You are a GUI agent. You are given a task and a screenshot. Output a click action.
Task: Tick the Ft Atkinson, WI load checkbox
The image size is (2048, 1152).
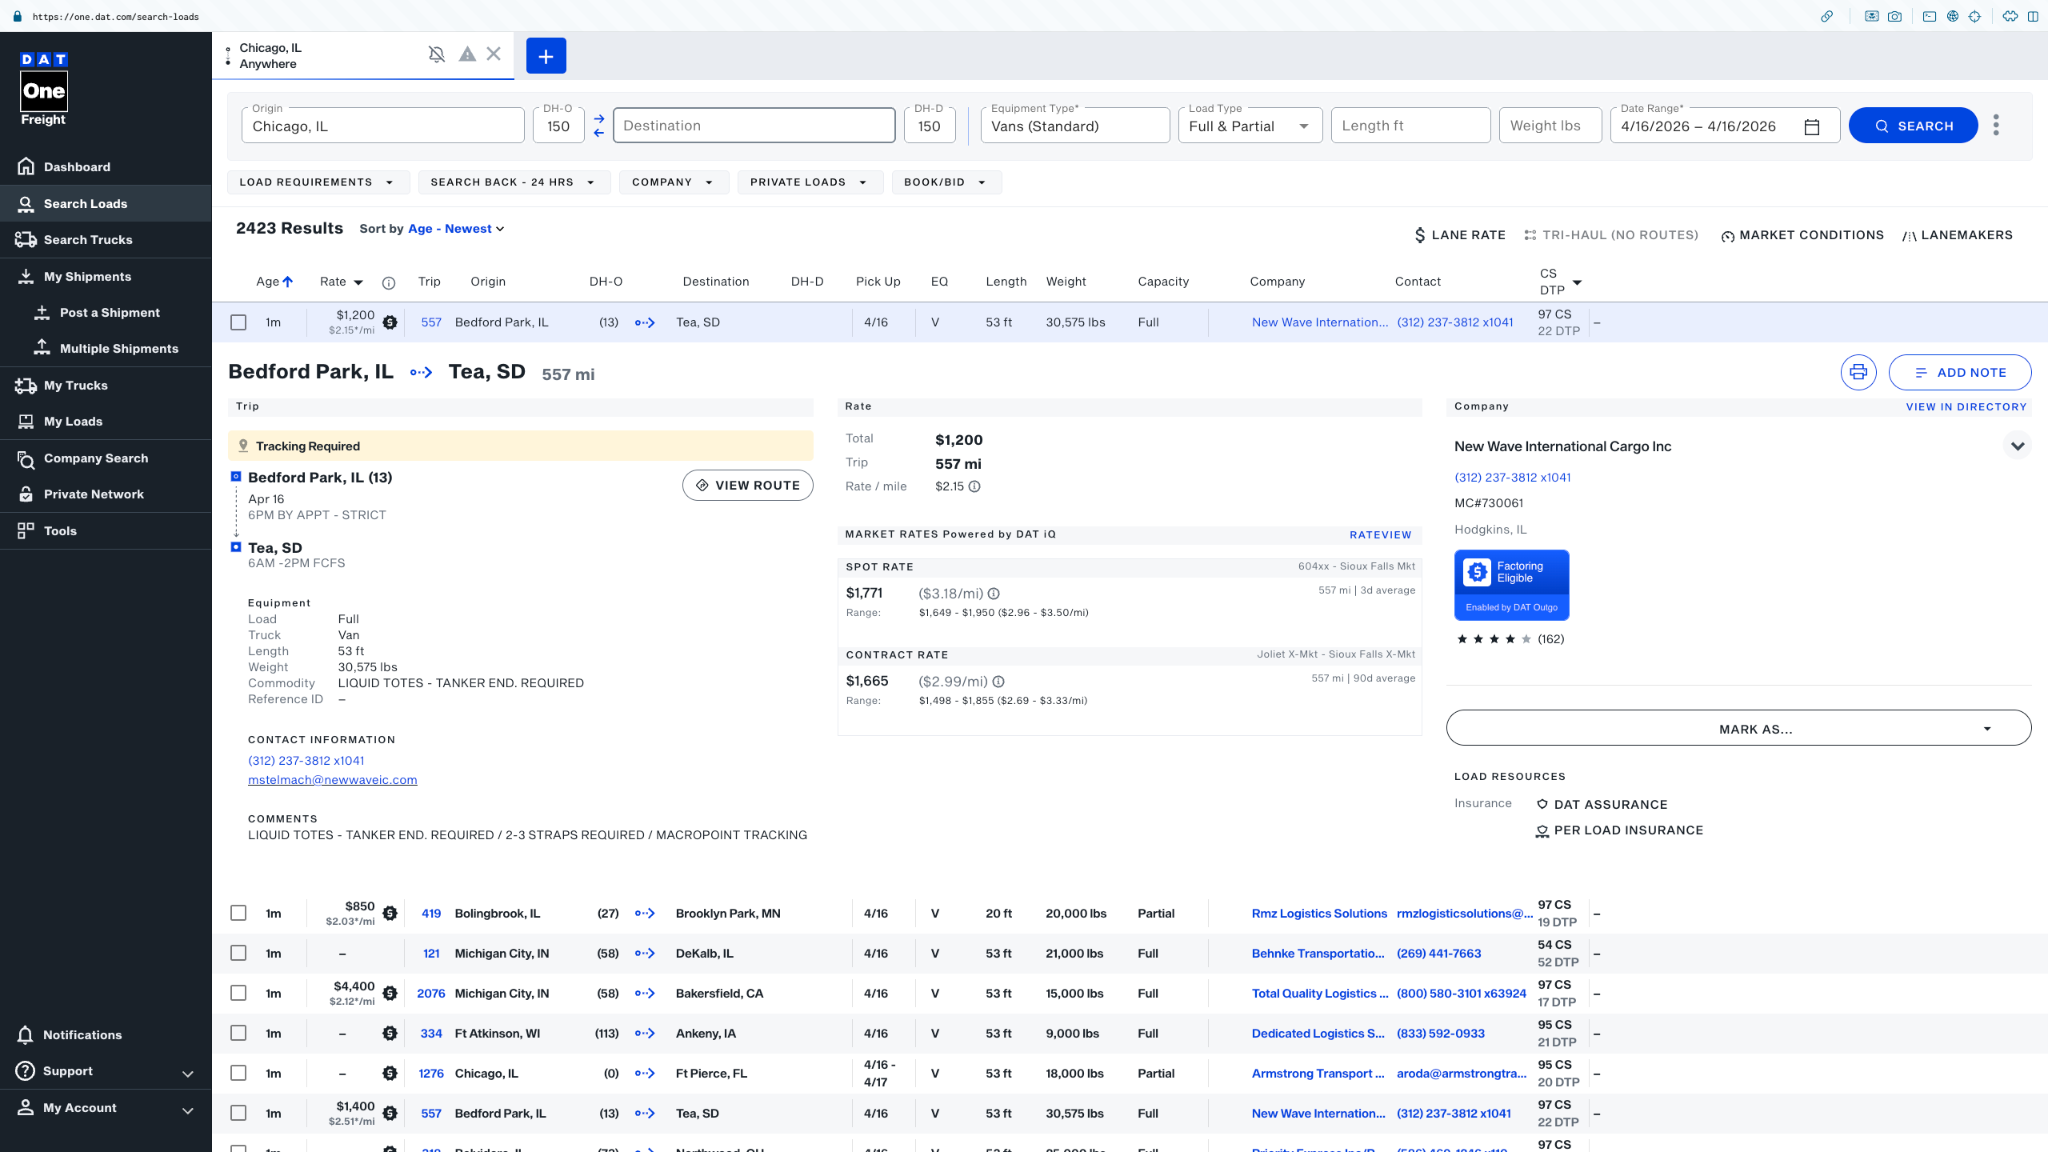(x=238, y=1033)
